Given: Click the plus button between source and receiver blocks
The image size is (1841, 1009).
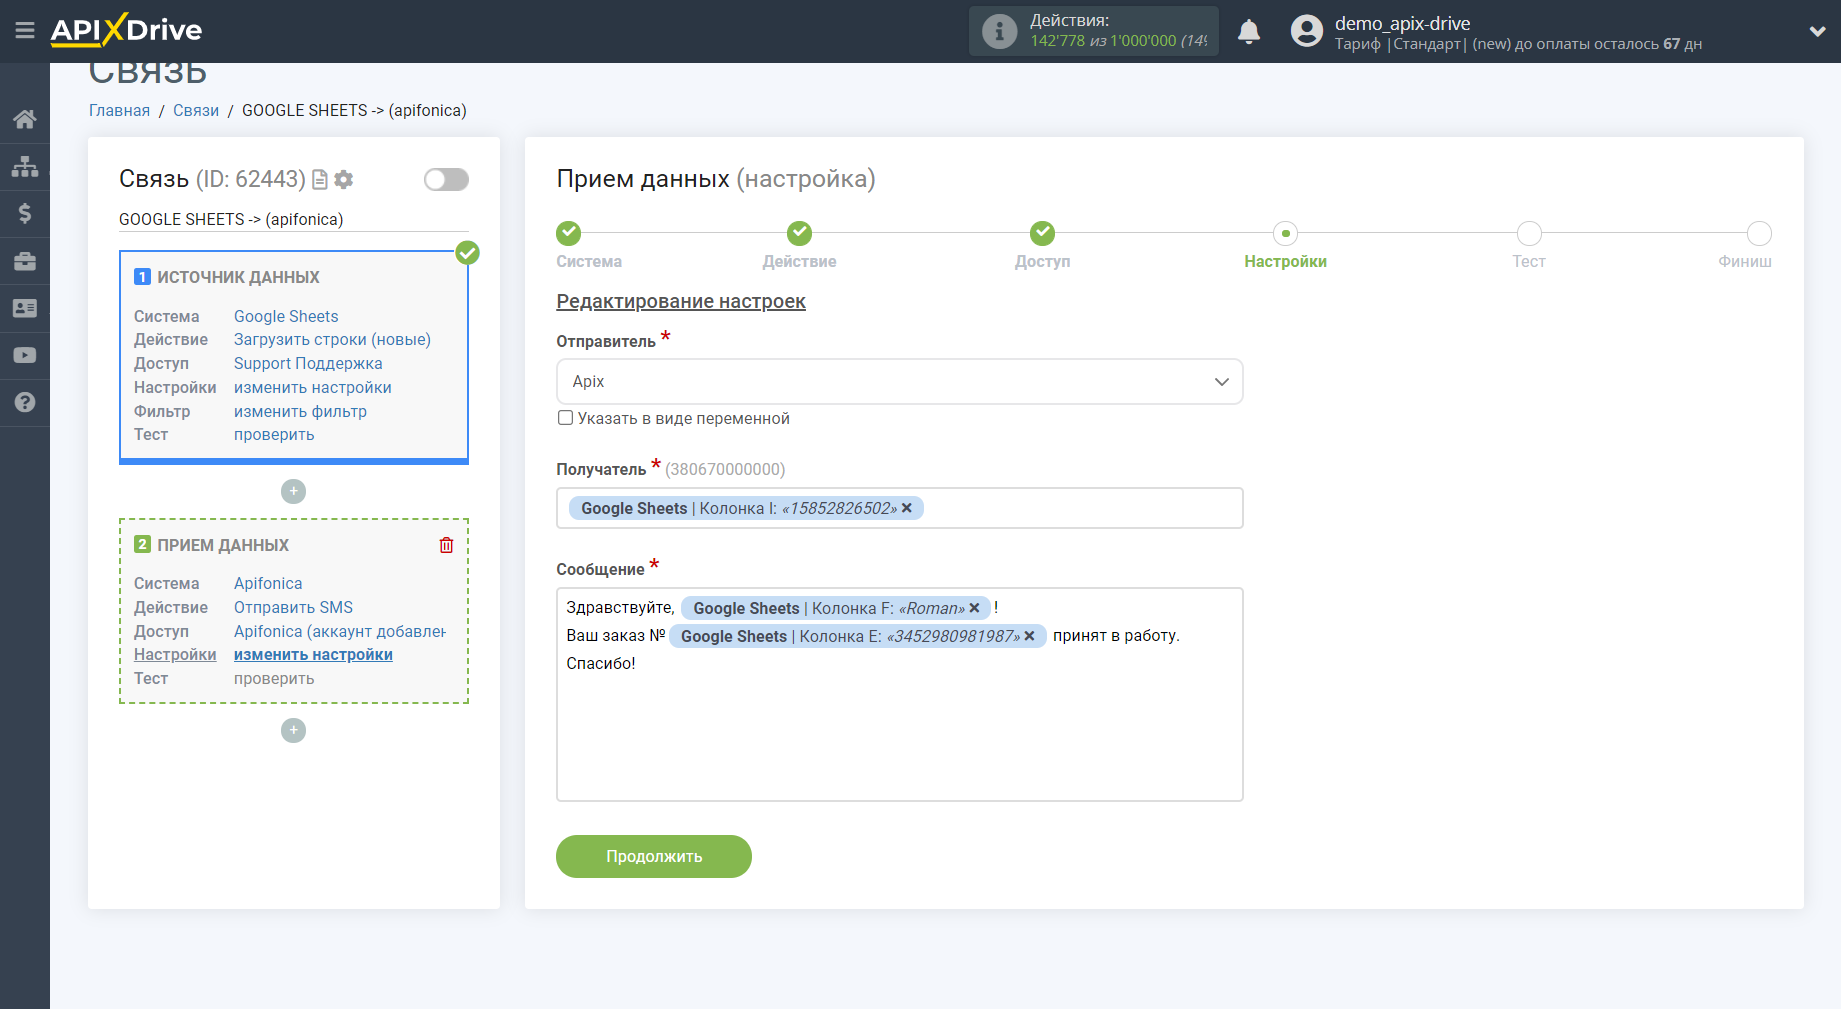Looking at the screenshot, I should click(293, 491).
